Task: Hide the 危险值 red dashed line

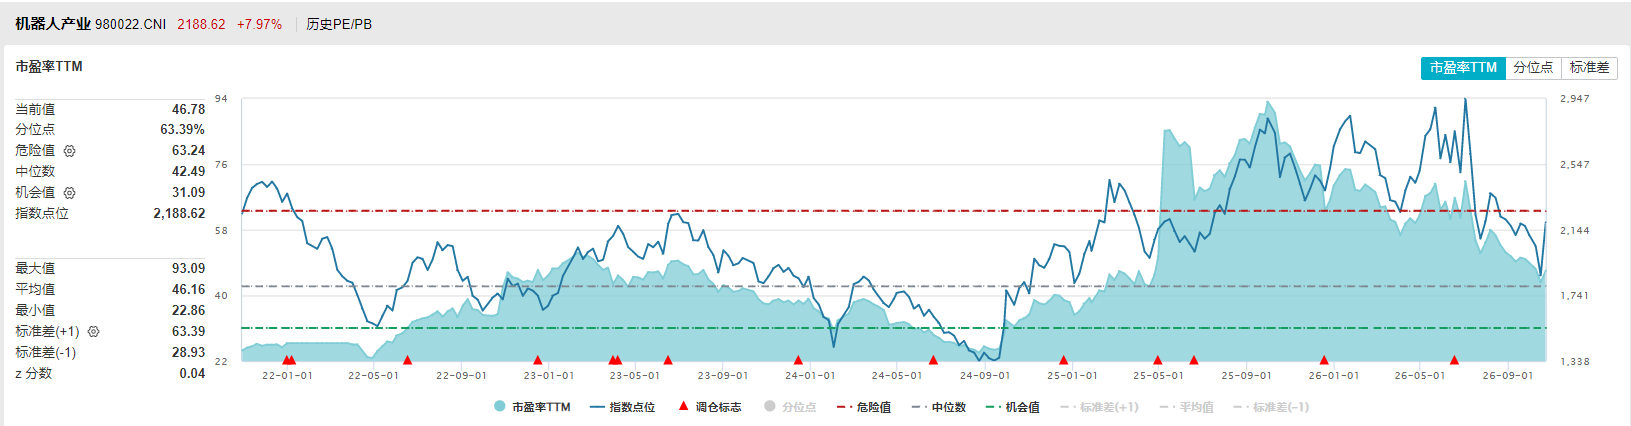Action: click(x=863, y=407)
